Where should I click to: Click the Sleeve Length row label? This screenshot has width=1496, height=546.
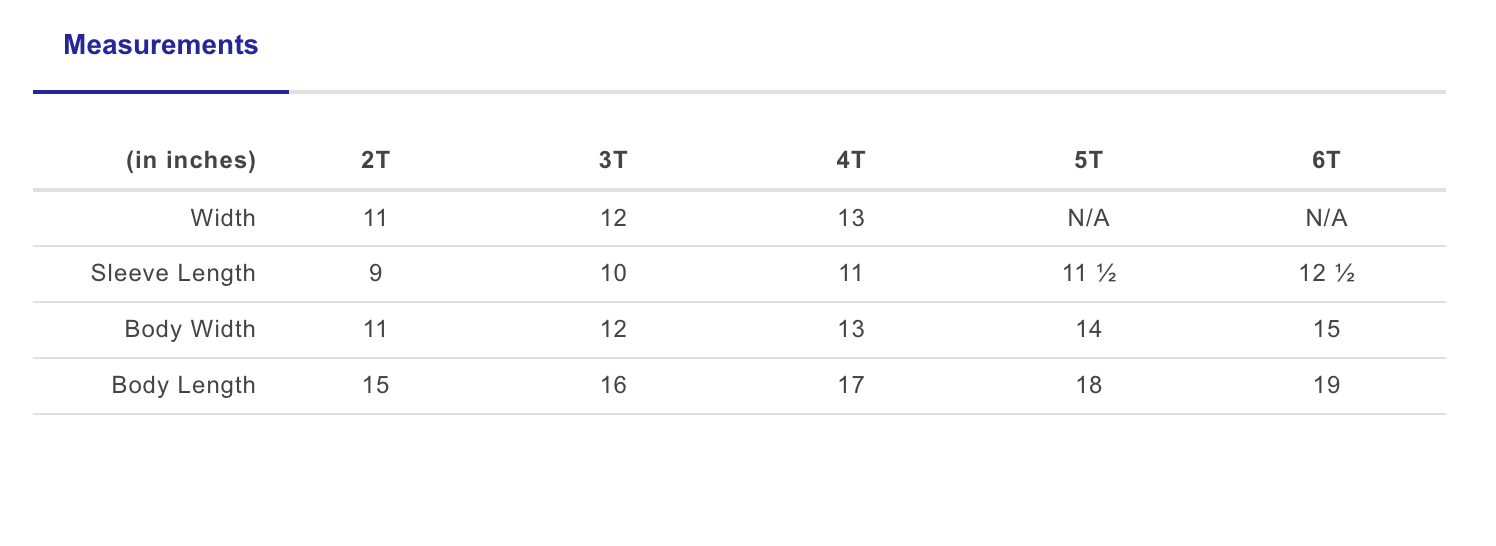(x=173, y=274)
